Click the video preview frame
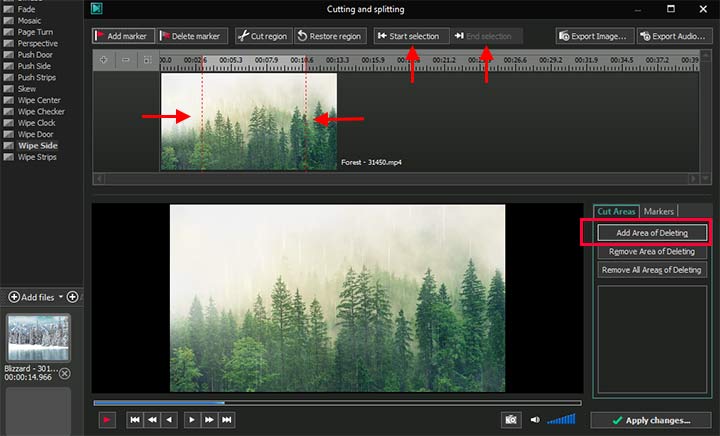Image resolution: width=720 pixels, height=436 pixels. tap(338, 298)
